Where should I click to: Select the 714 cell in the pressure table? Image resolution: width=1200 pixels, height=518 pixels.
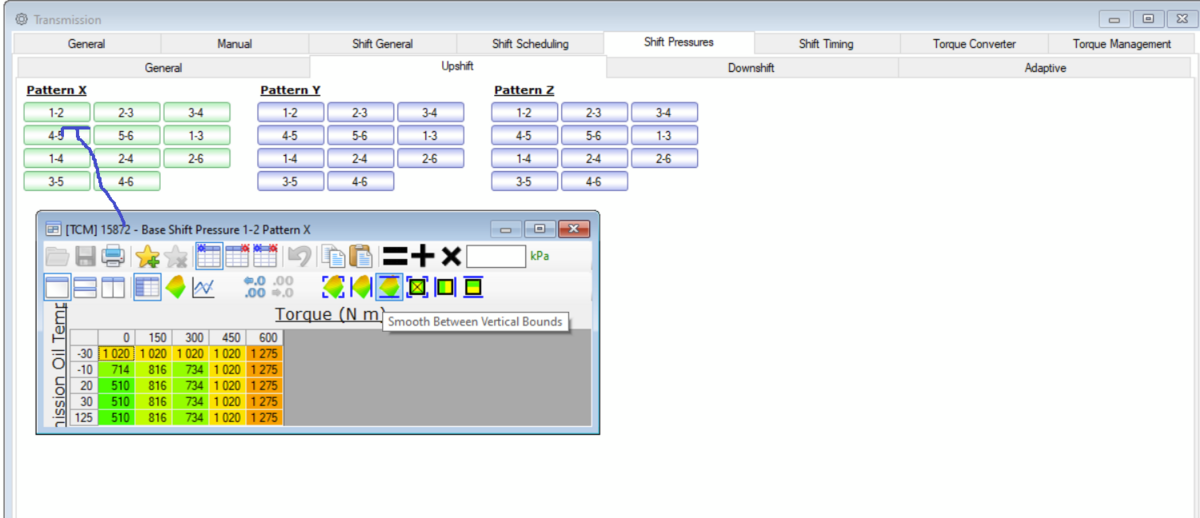(x=117, y=370)
